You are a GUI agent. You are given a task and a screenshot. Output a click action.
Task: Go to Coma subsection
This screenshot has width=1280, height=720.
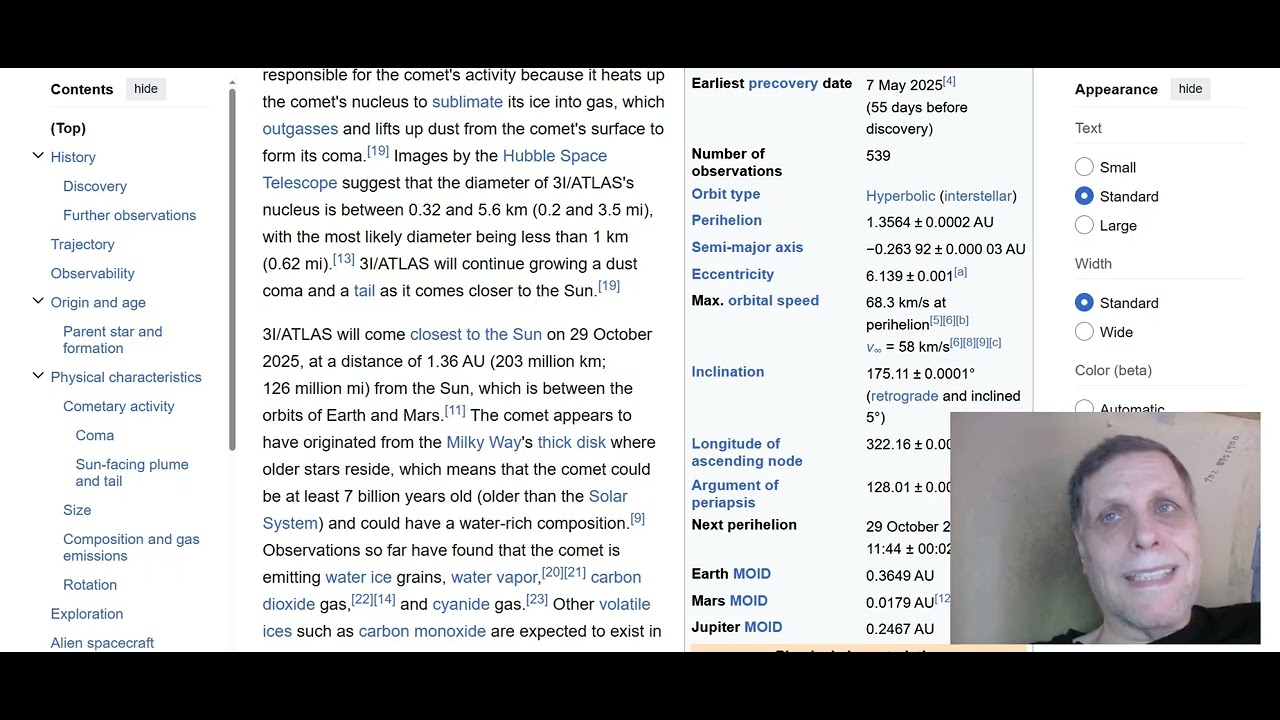95,435
